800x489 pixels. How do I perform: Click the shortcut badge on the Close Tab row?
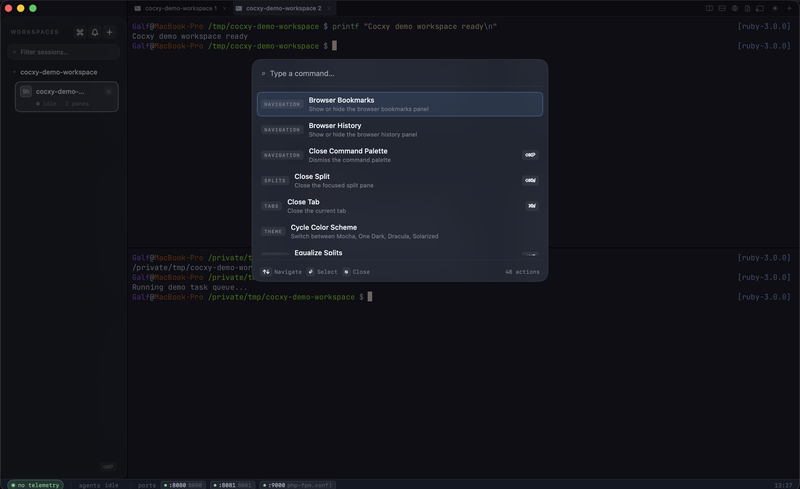click(532, 206)
